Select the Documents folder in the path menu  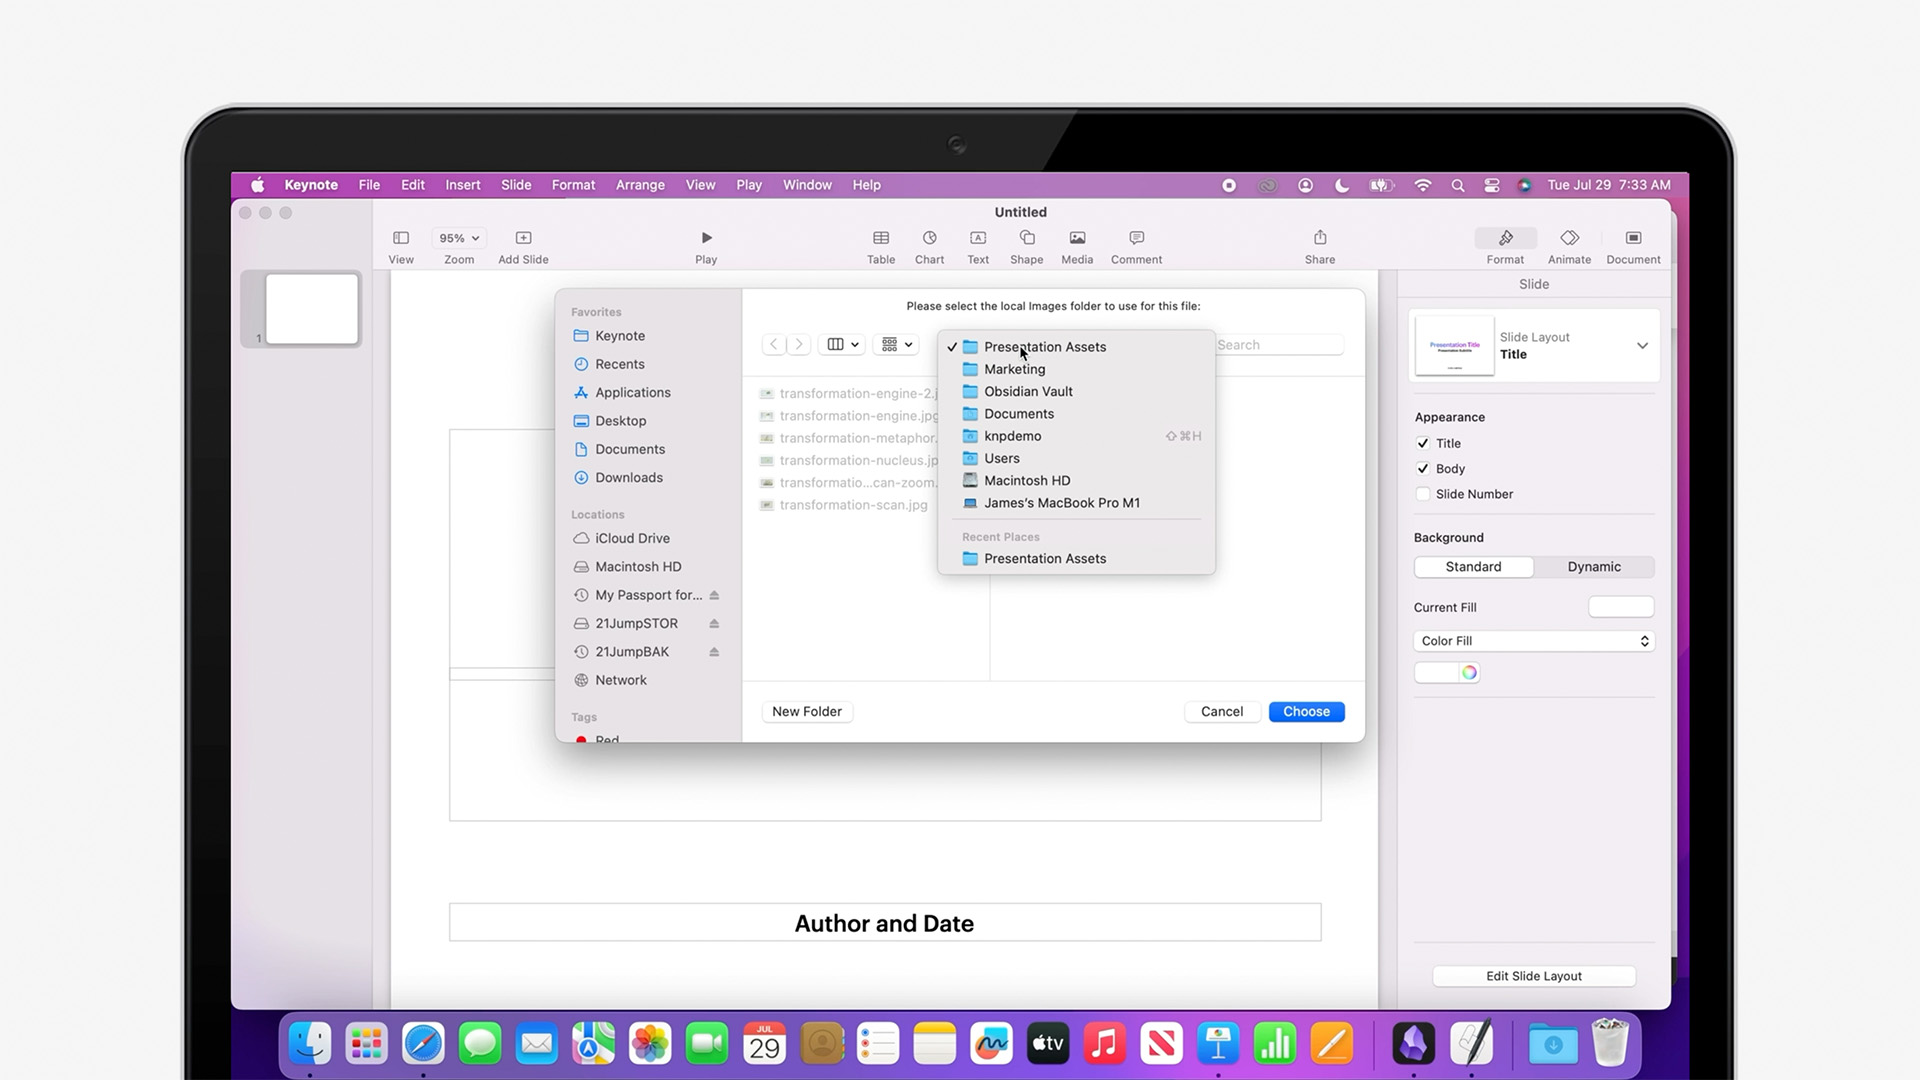pos(1018,413)
